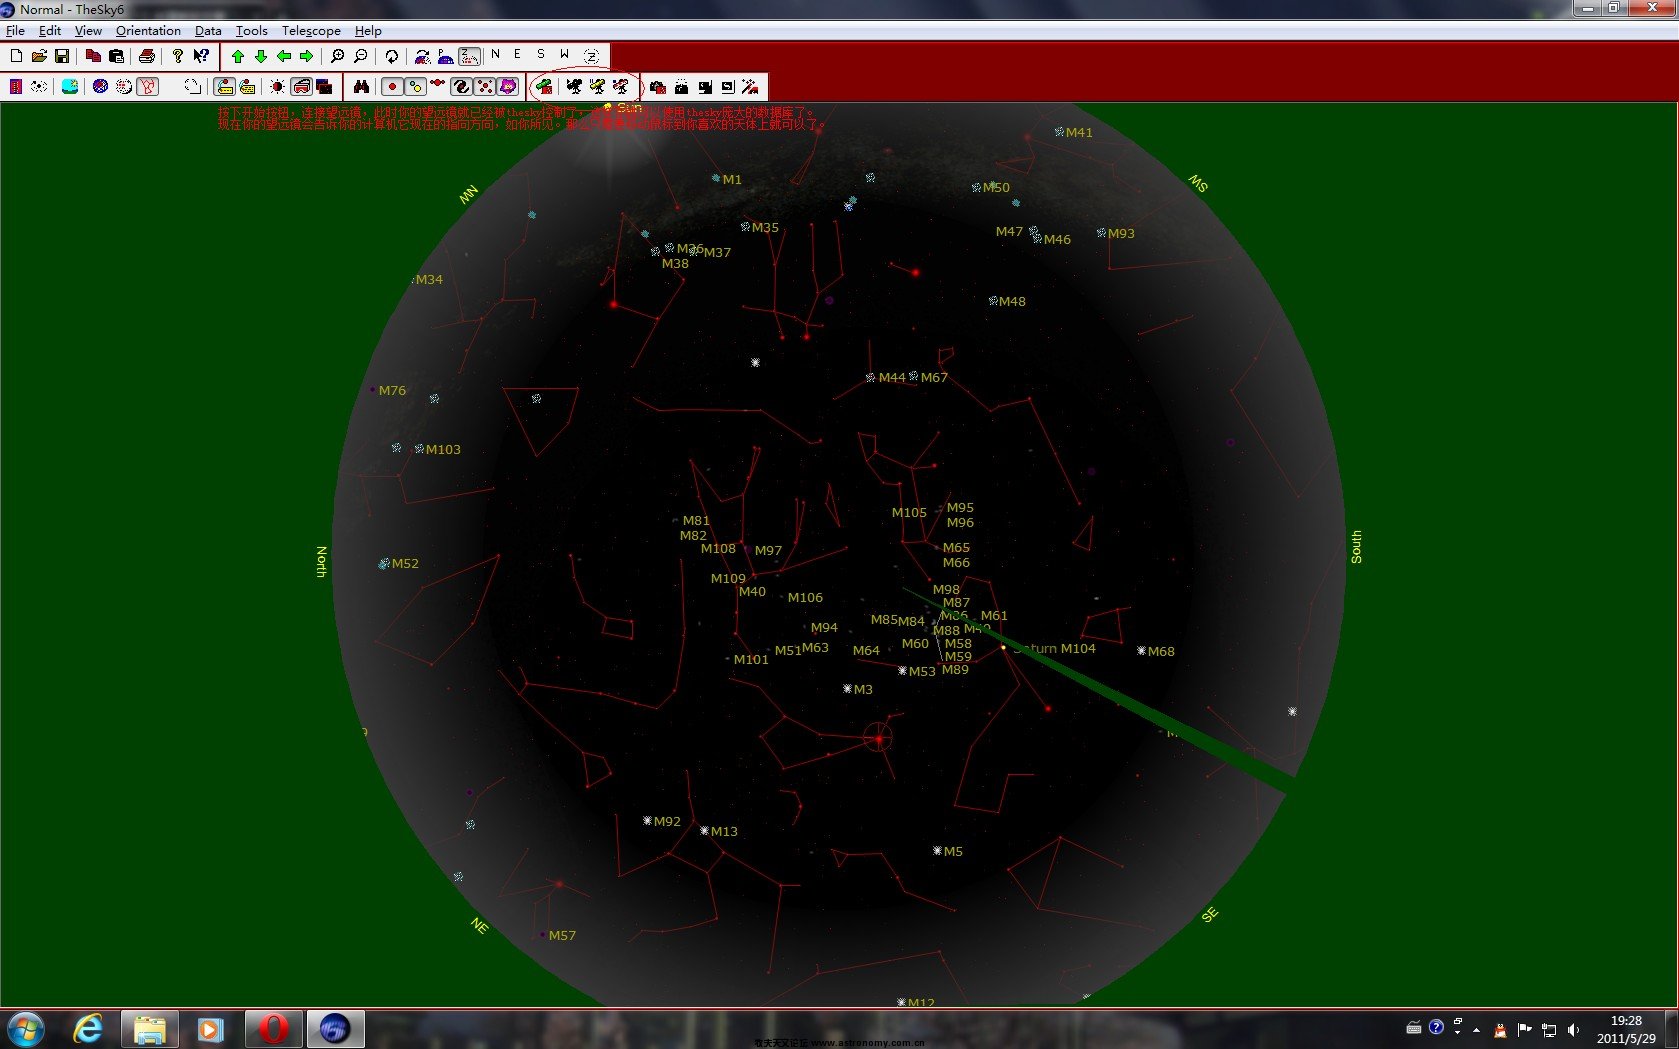Toggle the zenith-up orientation button
The height and width of the screenshot is (1049, 1679).
pyautogui.click(x=469, y=57)
